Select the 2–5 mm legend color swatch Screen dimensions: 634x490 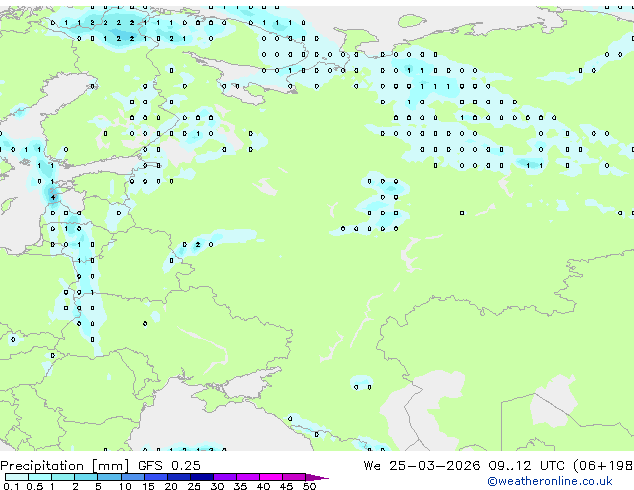87,477
